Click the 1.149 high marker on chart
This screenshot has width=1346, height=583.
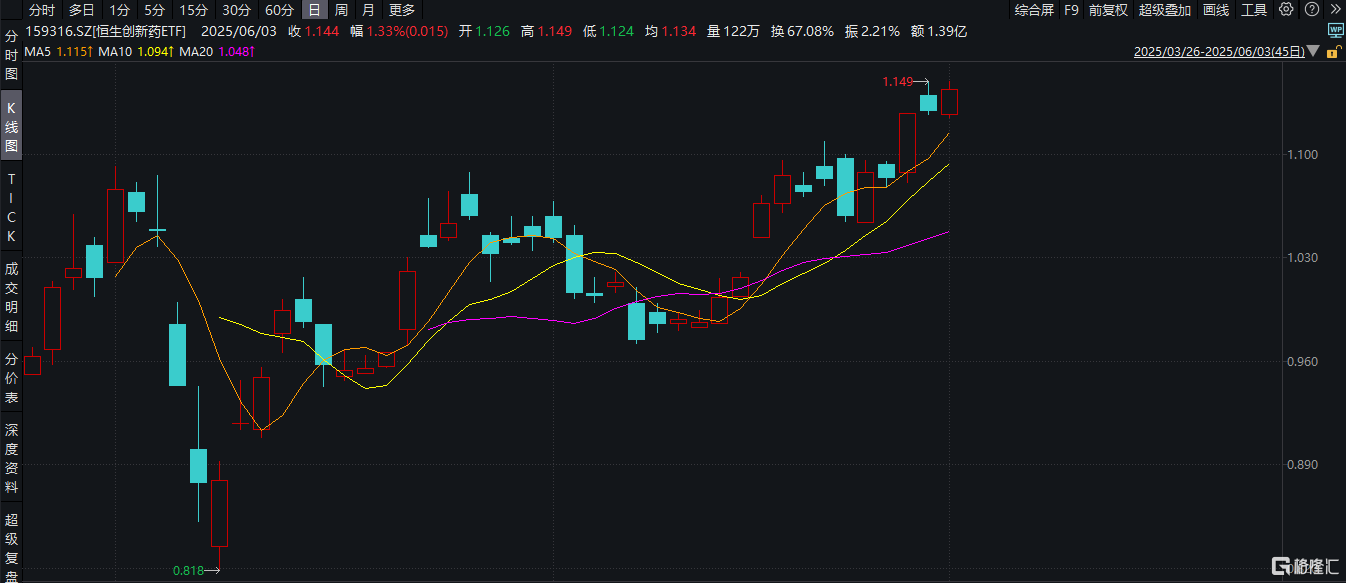(898, 81)
